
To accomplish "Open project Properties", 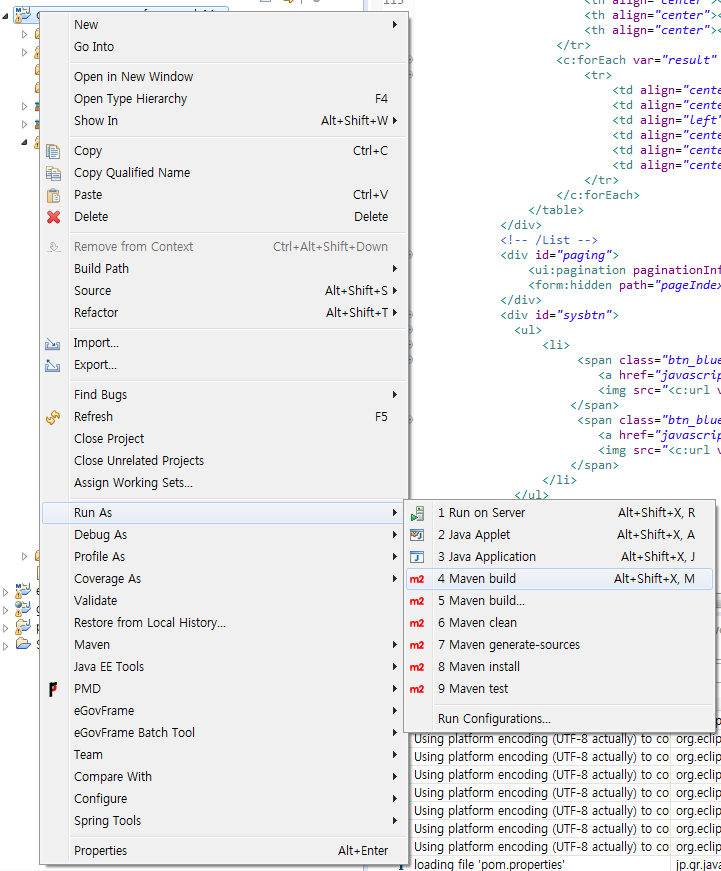I will pos(224,851).
